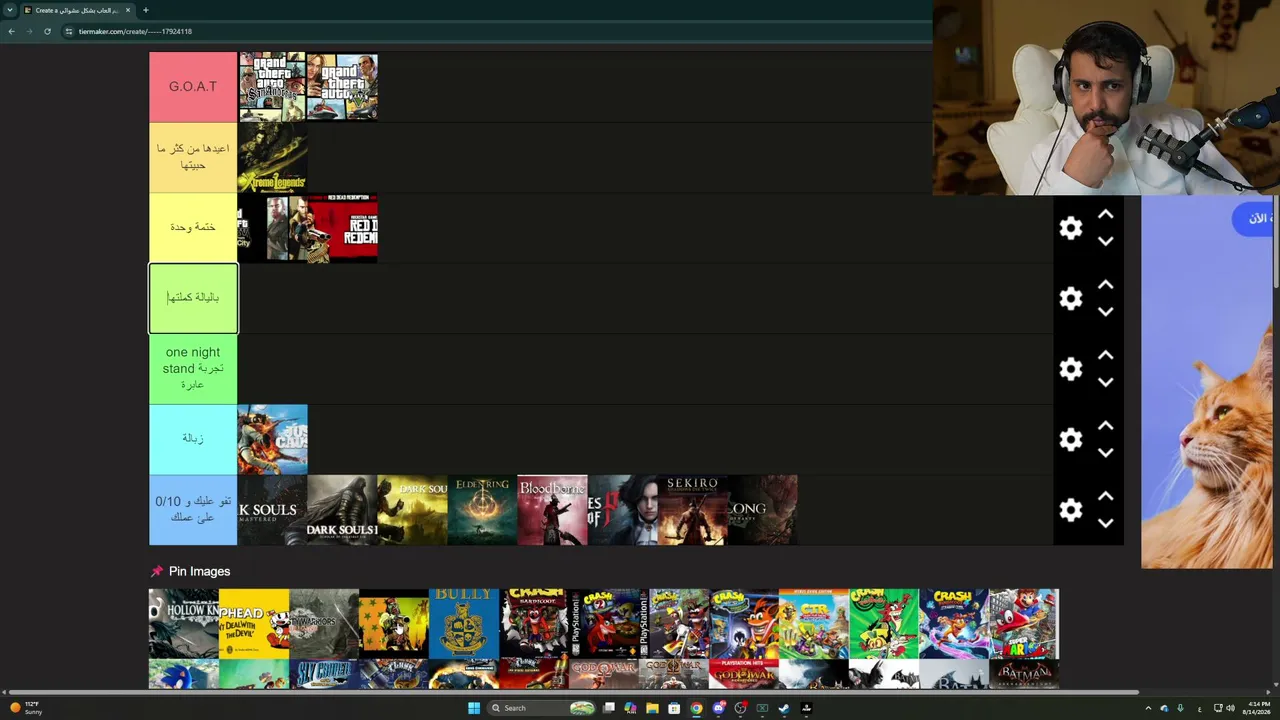Pick the Hollow Knight image from the pool
This screenshot has height=720, width=1280.
pyautogui.click(x=184, y=623)
